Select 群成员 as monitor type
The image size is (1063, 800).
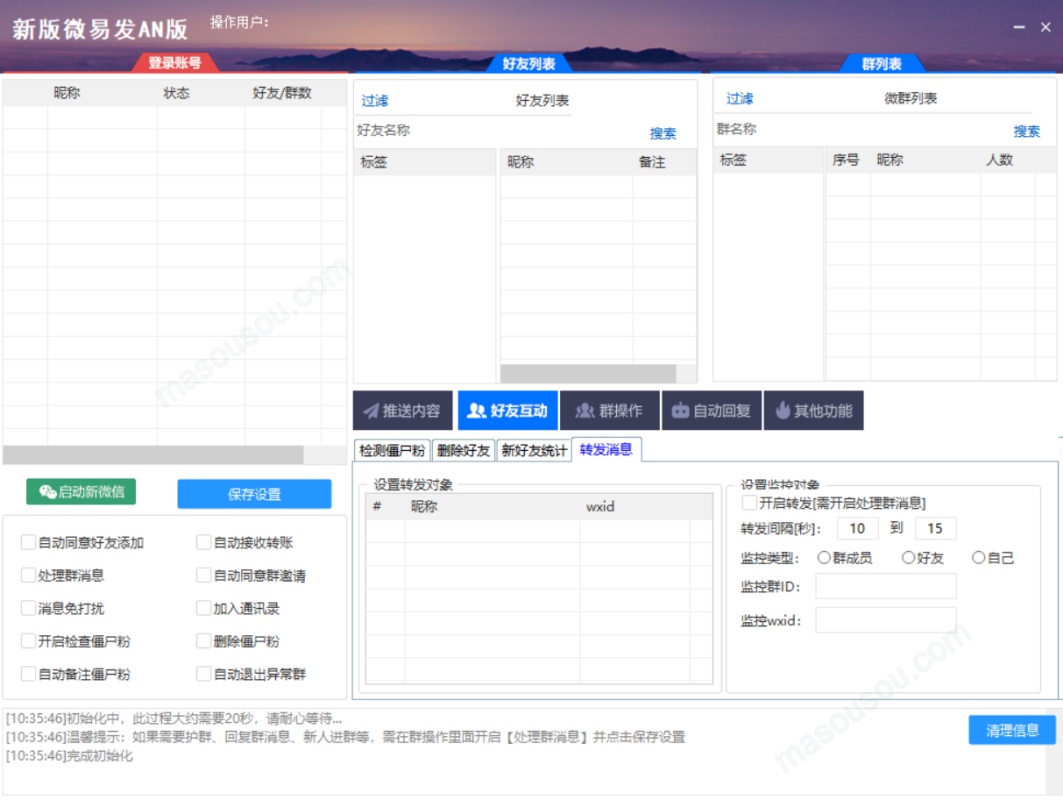pyautogui.click(x=824, y=557)
